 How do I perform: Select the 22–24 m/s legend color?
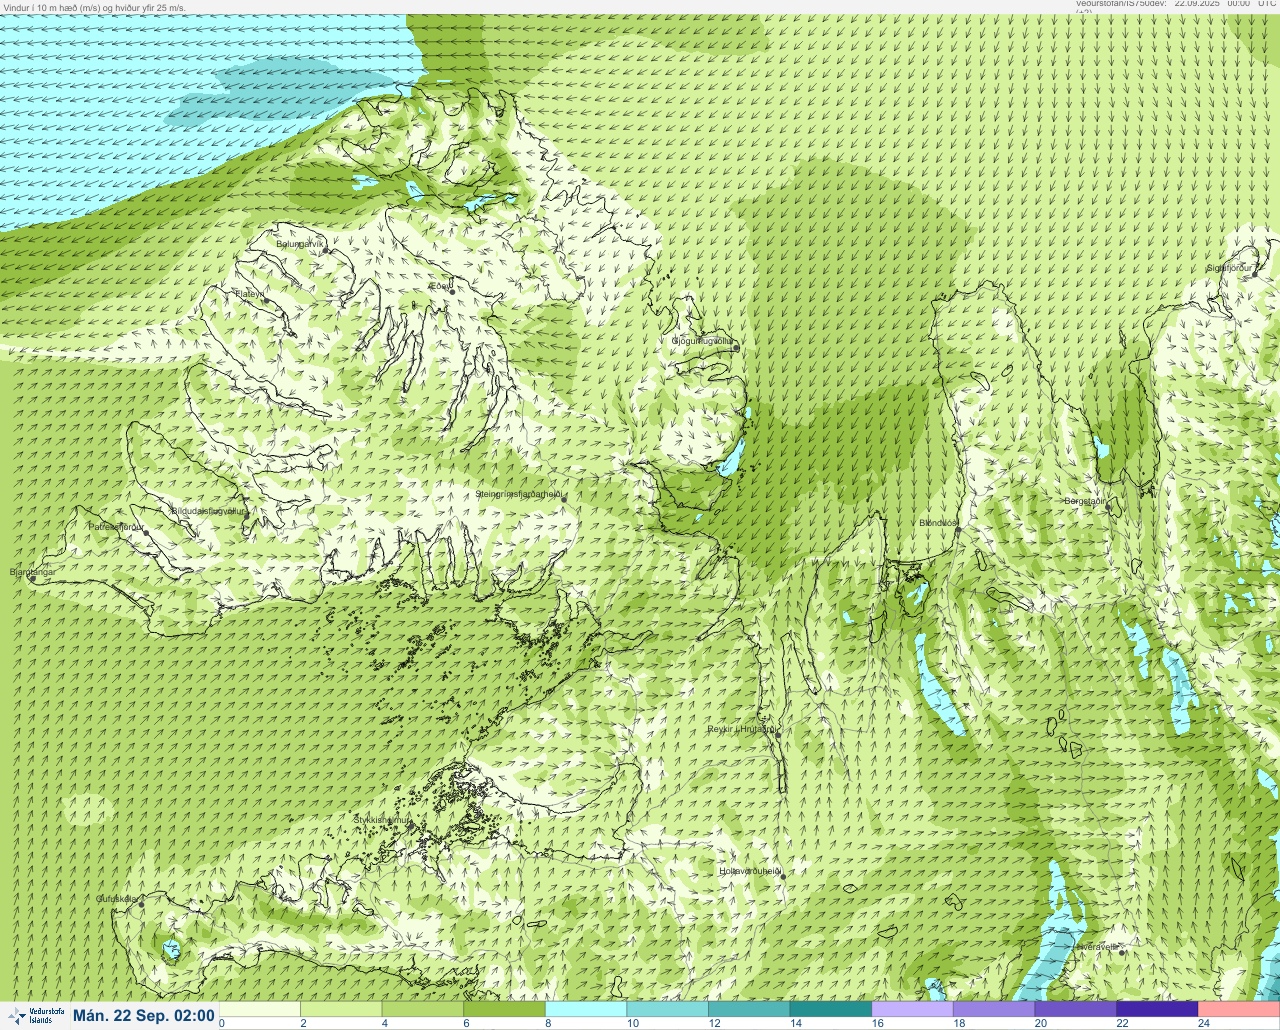pyautogui.click(x=1157, y=1009)
